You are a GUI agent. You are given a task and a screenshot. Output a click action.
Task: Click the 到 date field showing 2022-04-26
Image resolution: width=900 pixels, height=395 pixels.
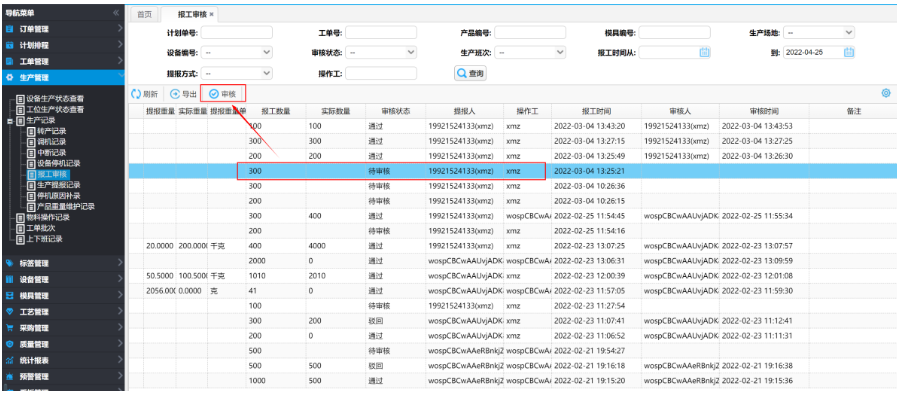(x=813, y=52)
